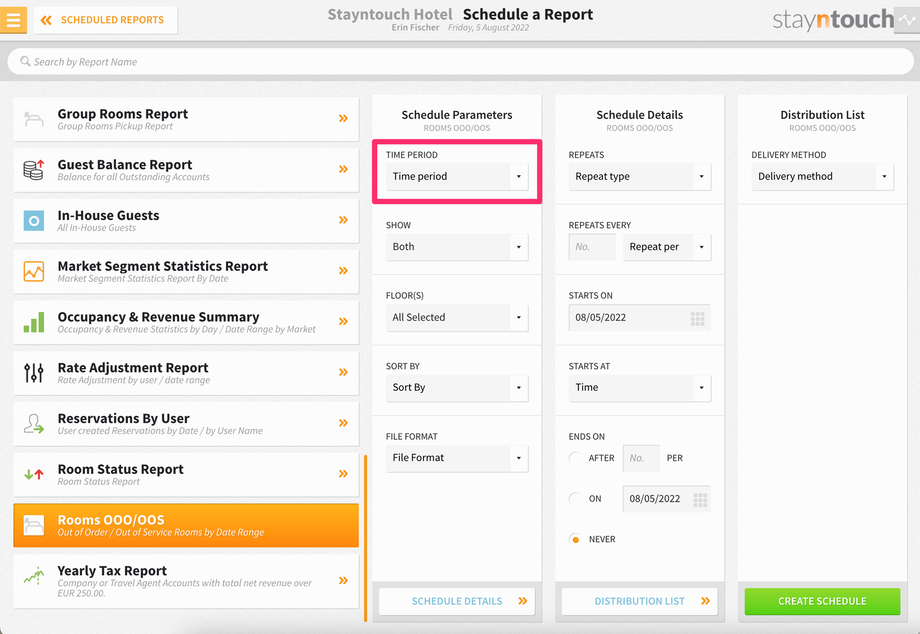The width and height of the screenshot is (920, 634).
Task: Open the Time Period dropdown
Action: 457,177
